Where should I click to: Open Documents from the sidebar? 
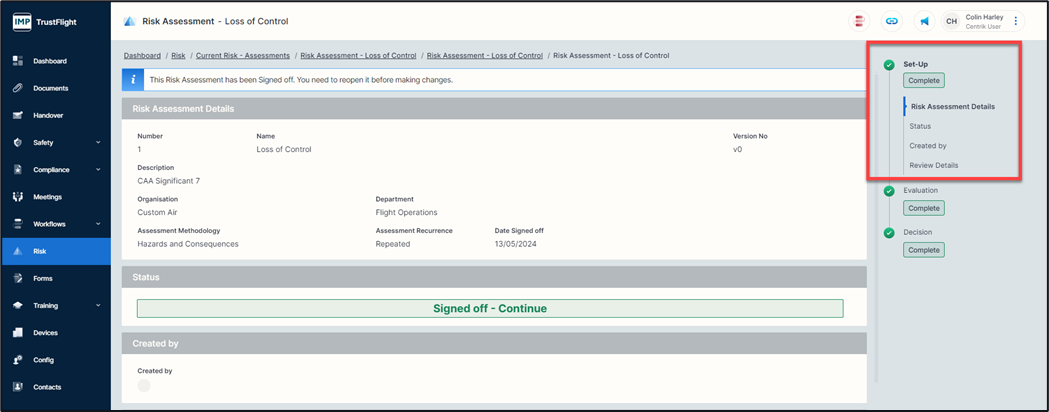tap(50, 88)
